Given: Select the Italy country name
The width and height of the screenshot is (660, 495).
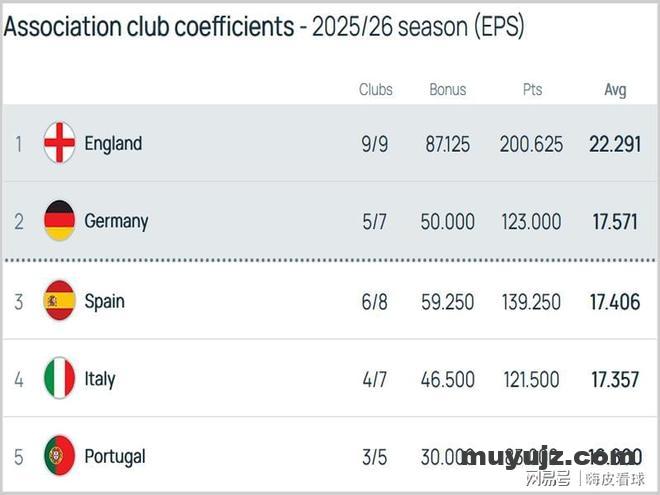Looking at the screenshot, I should (100, 379).
